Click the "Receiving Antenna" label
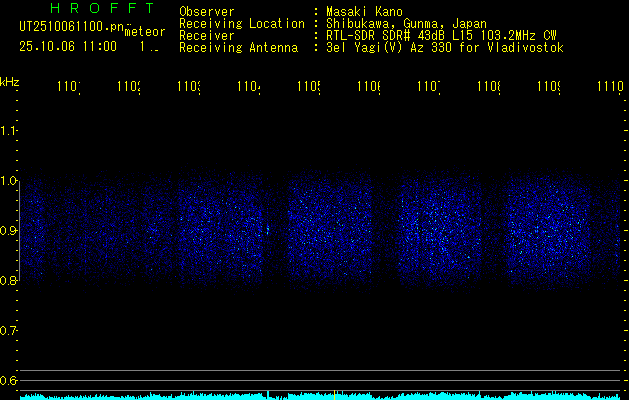This screenshot has width=629, height=400. (239, 48)
